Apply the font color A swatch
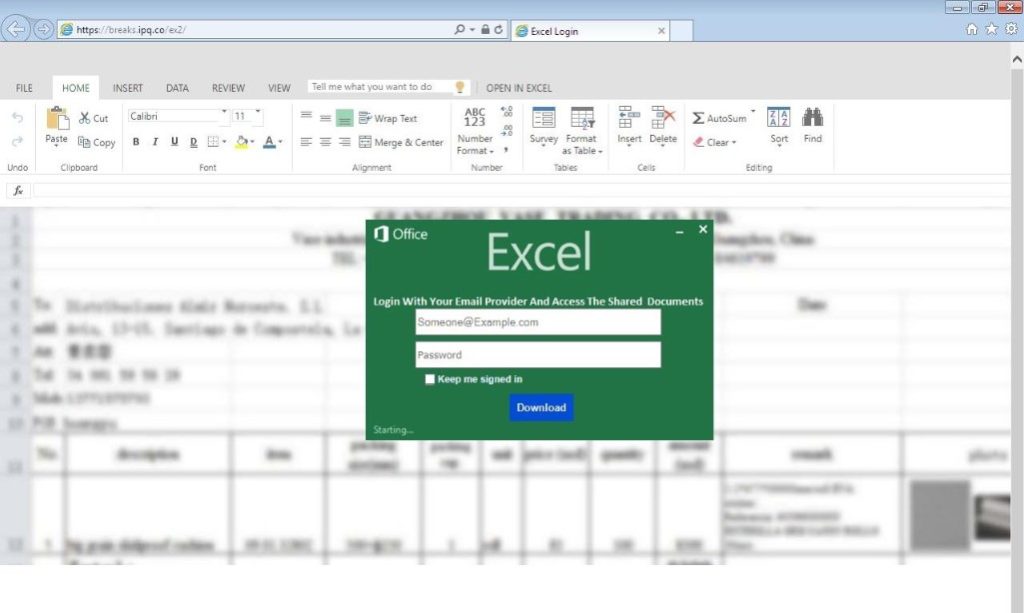1024x613 pixels. tap(269, 142)
